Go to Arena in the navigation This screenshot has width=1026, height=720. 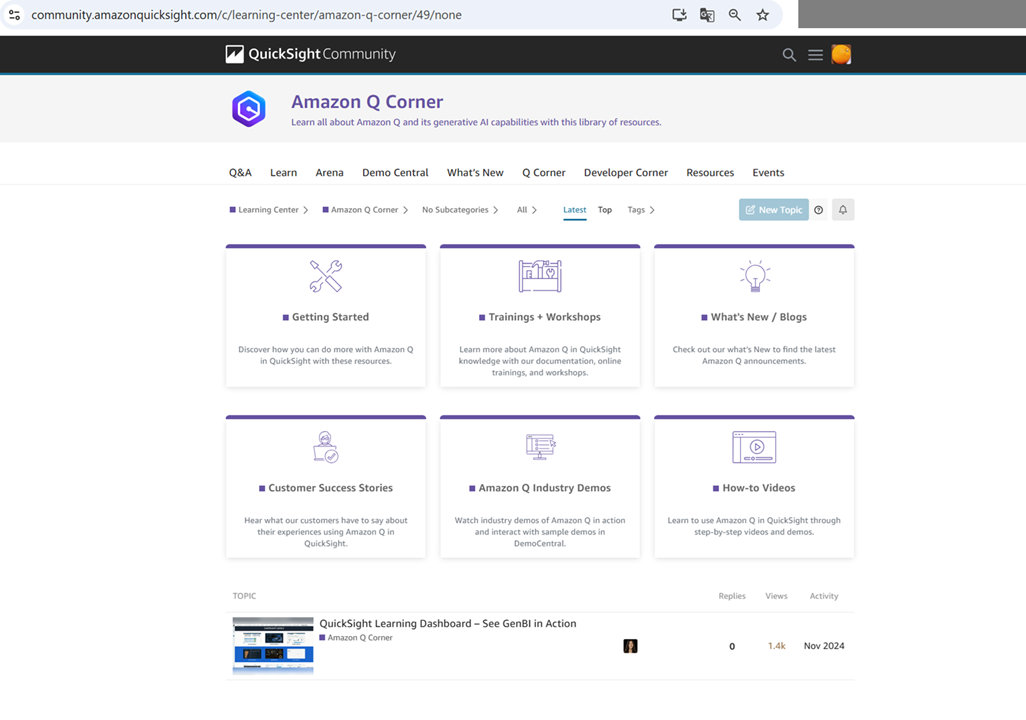(x=329, y=173)
